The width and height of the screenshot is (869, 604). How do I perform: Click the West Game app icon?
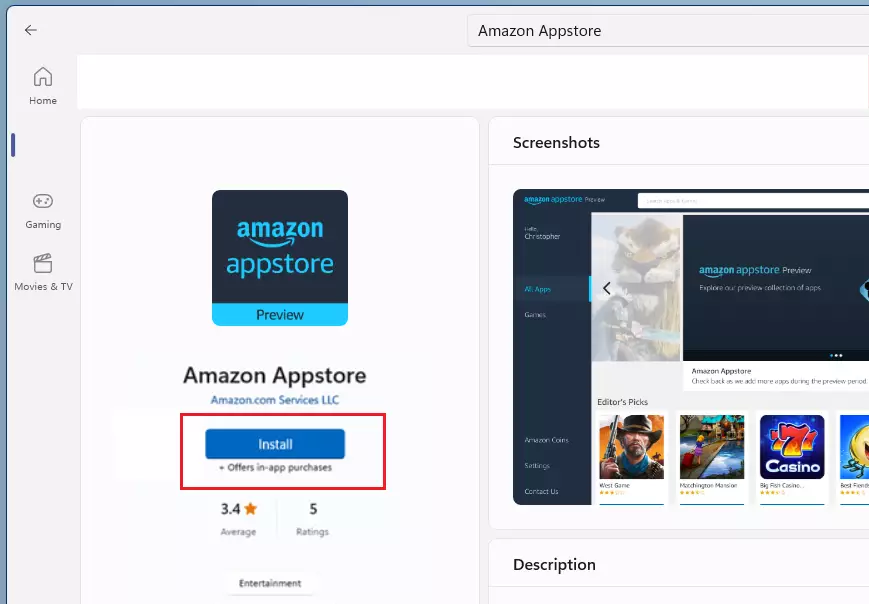[x=631, y=447]
